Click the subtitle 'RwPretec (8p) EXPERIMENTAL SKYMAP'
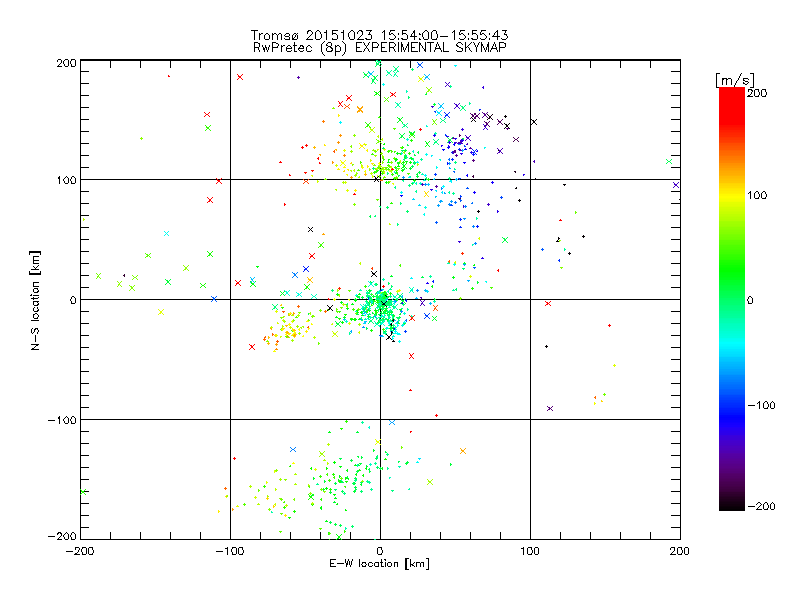 pyautogui.click(x=380, y=48)
